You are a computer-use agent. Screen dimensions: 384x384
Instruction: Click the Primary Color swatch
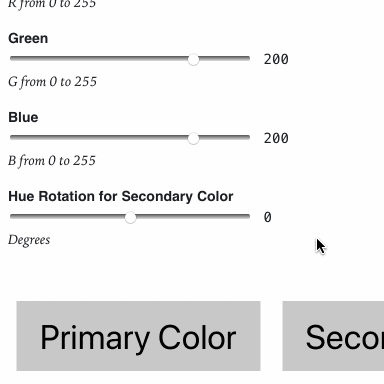138,336
